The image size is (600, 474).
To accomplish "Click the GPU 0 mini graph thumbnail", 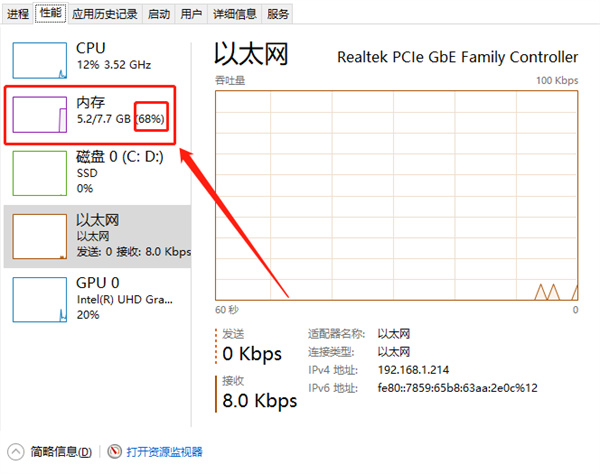I will point(39,299).
